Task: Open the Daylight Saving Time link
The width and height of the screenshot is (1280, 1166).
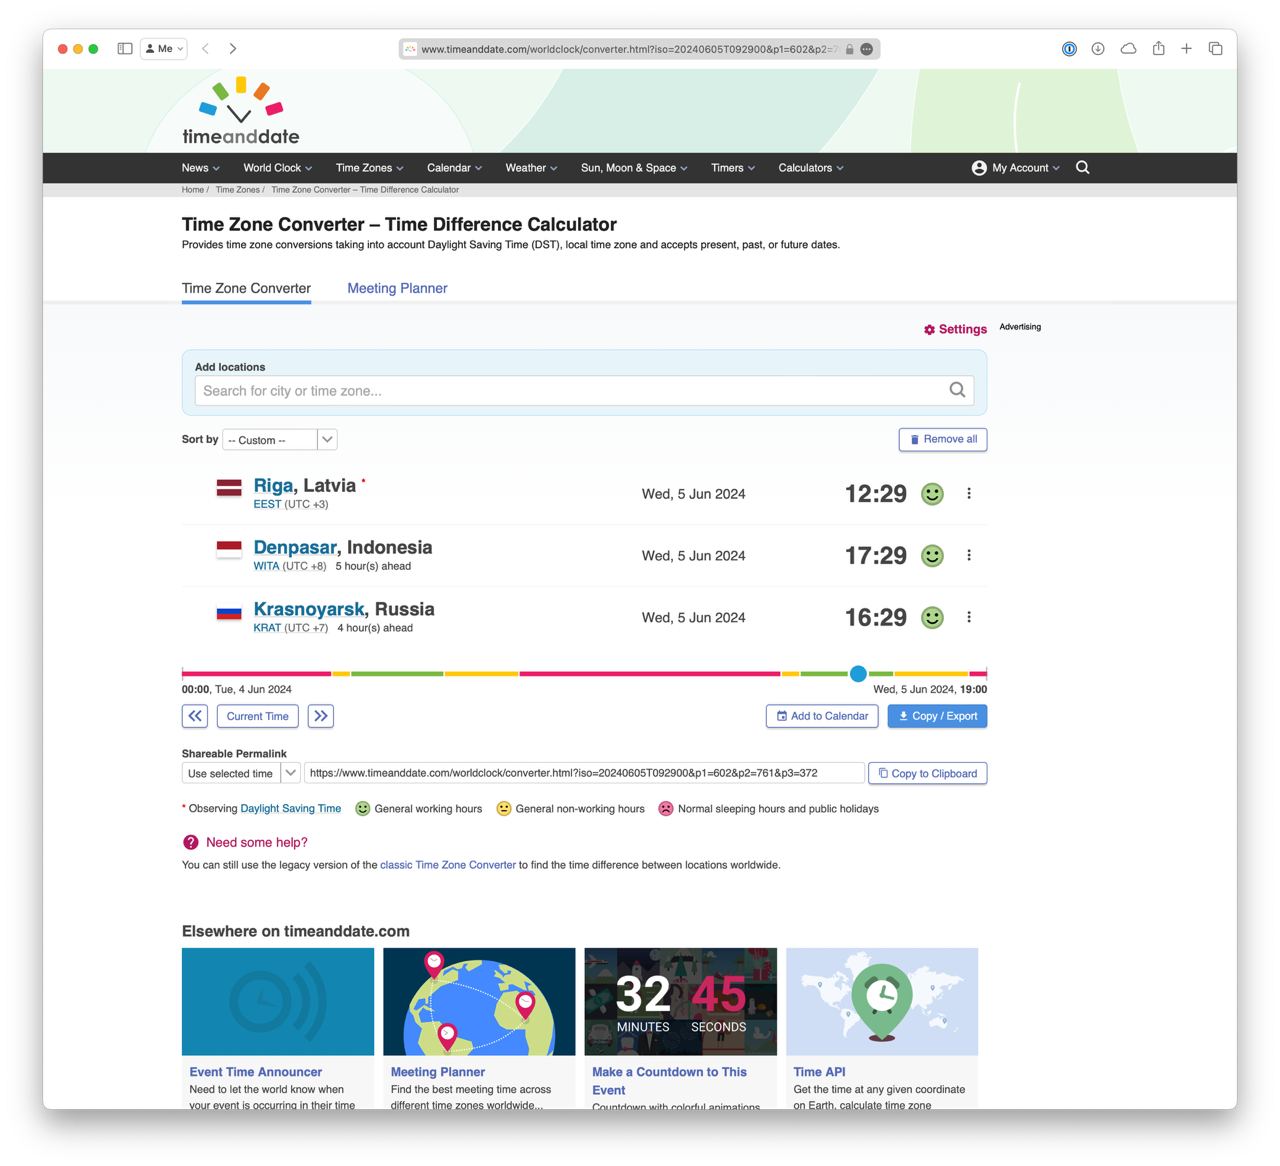Action: tap(291, 809)
